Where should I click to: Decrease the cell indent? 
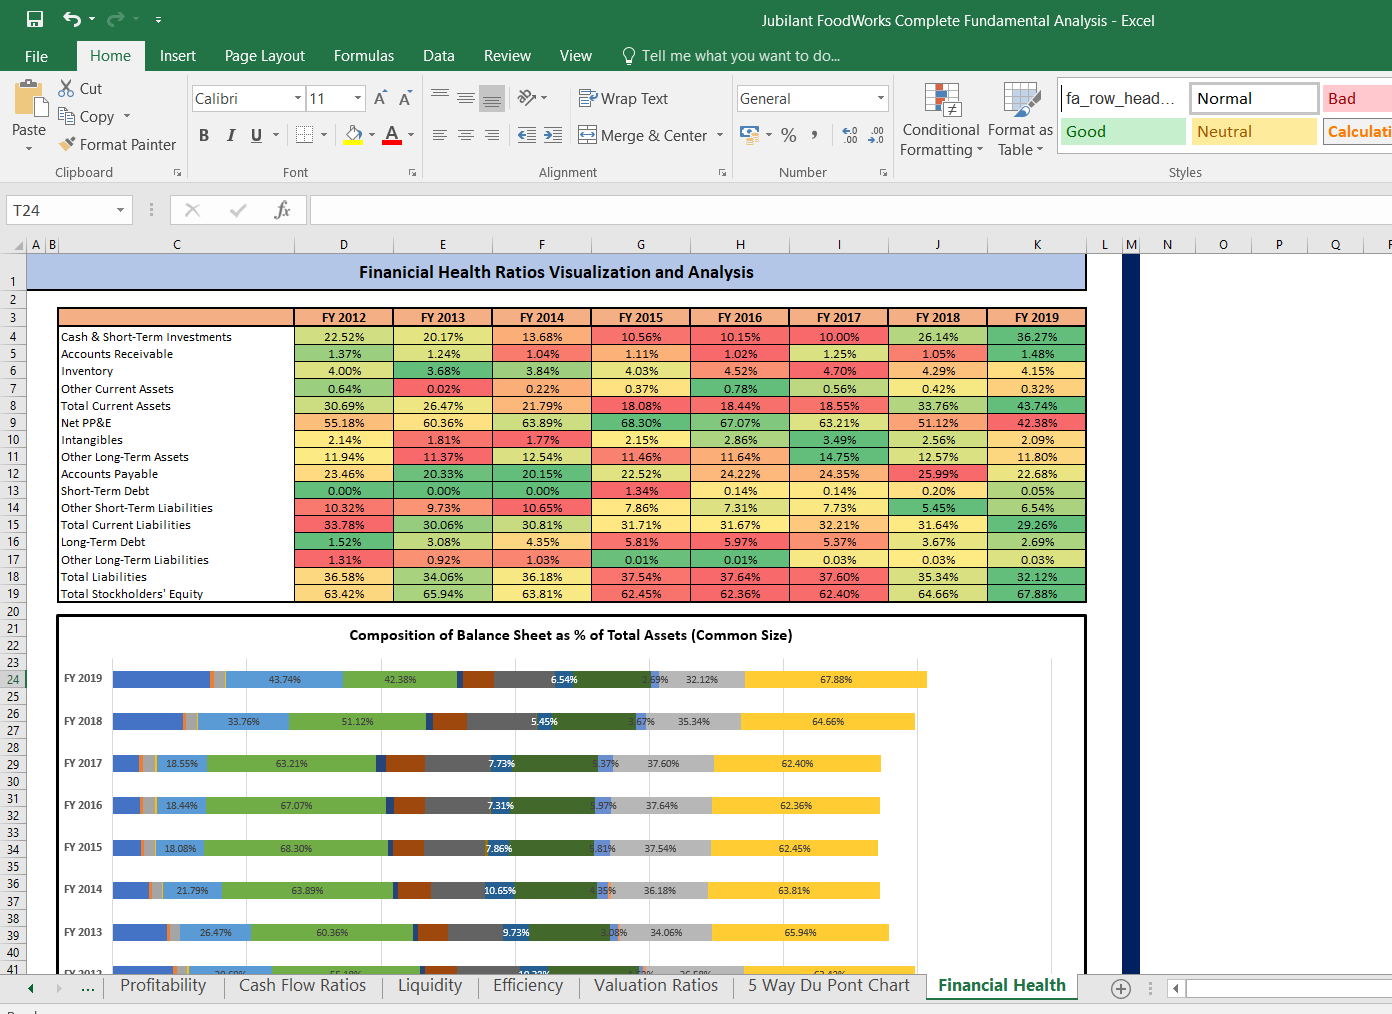pyautogui.click(x=527, y=134)
